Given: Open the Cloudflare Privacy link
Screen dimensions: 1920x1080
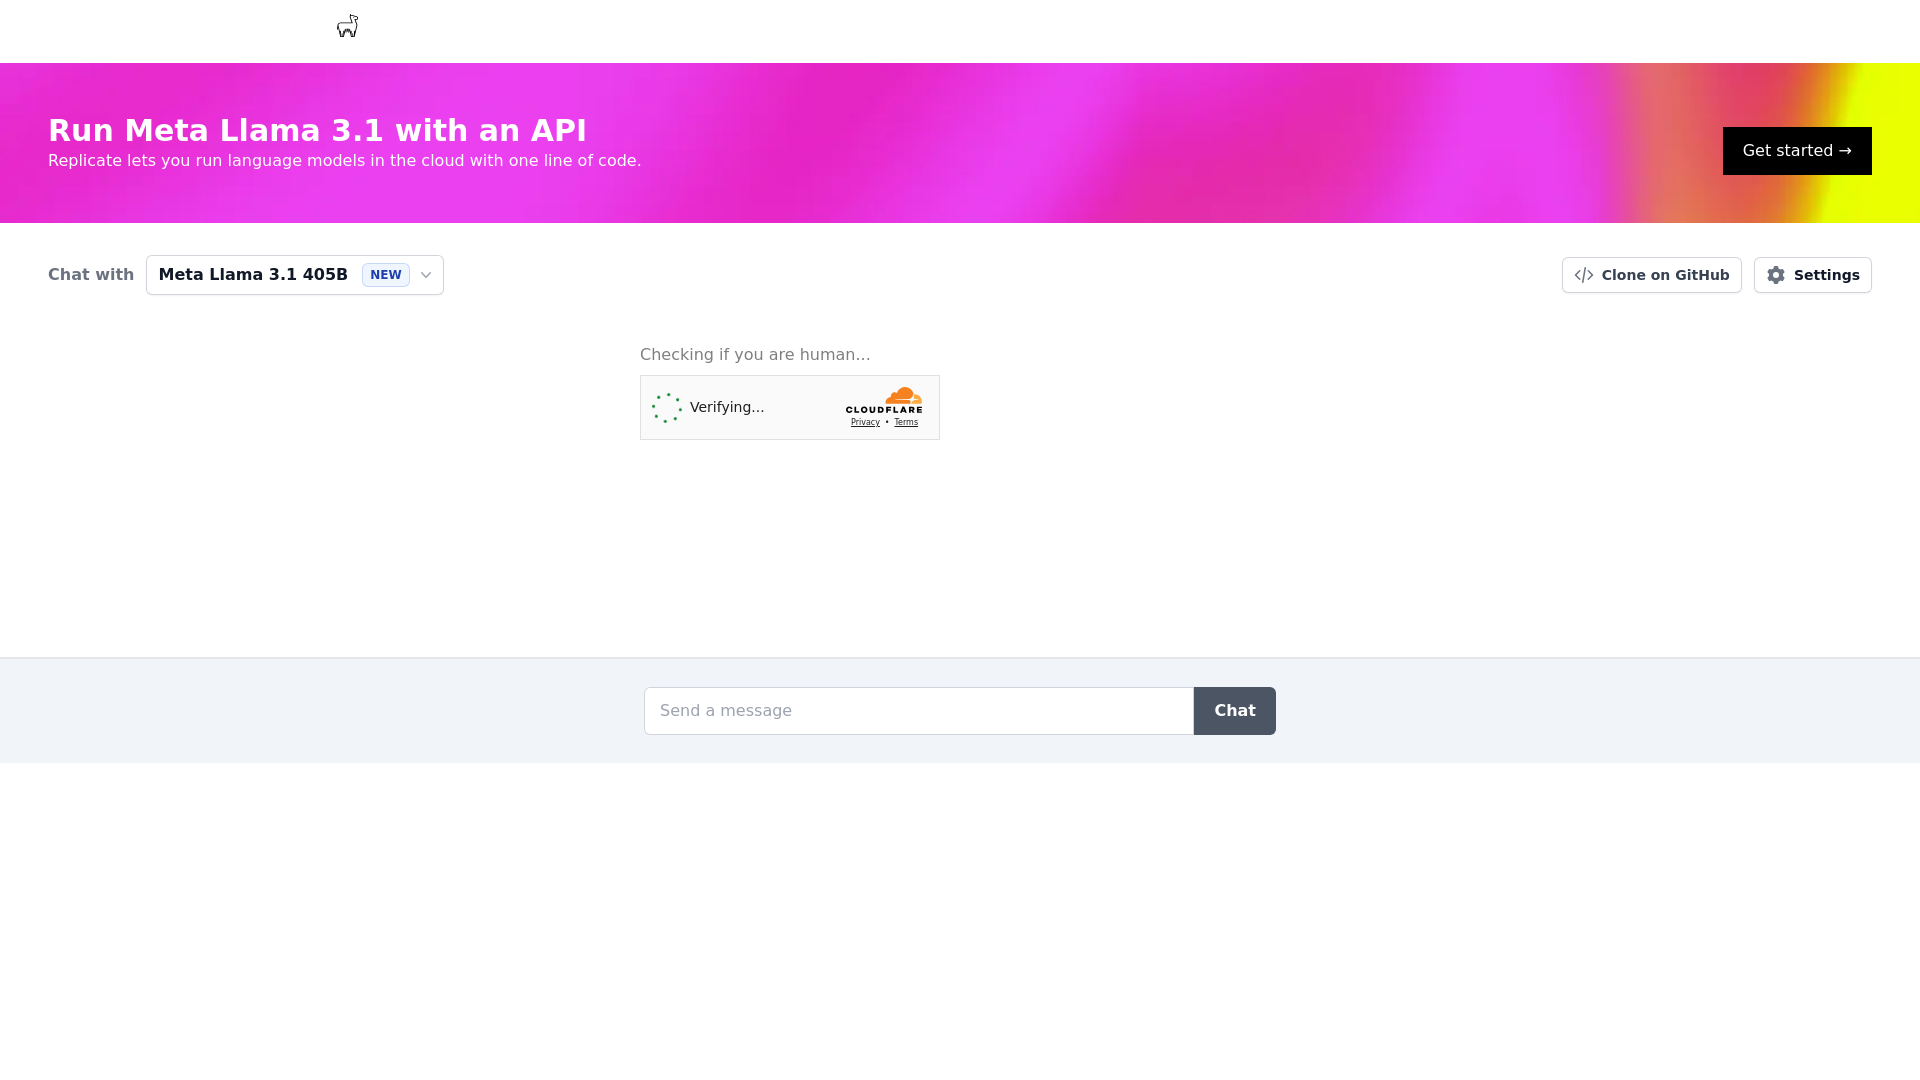Looking at the screenshot, I should [865, 422].
